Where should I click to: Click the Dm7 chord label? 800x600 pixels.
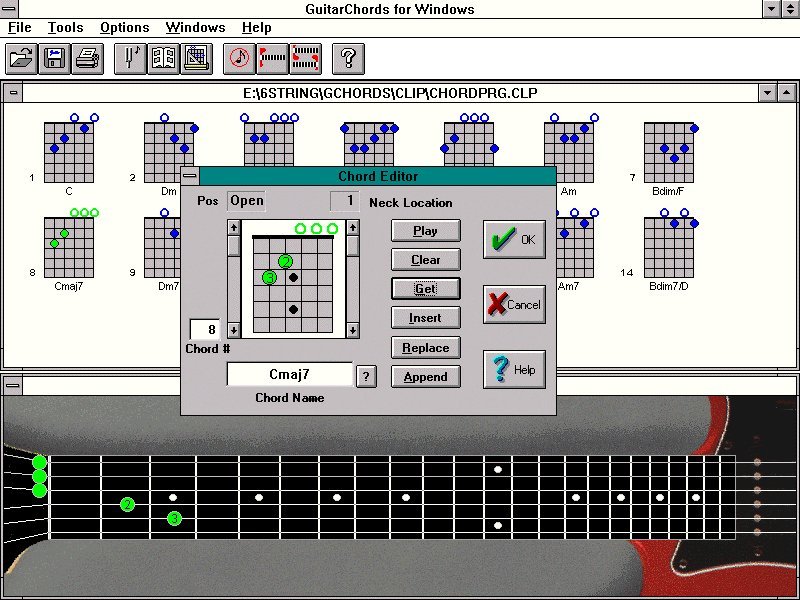pos(168,286)
